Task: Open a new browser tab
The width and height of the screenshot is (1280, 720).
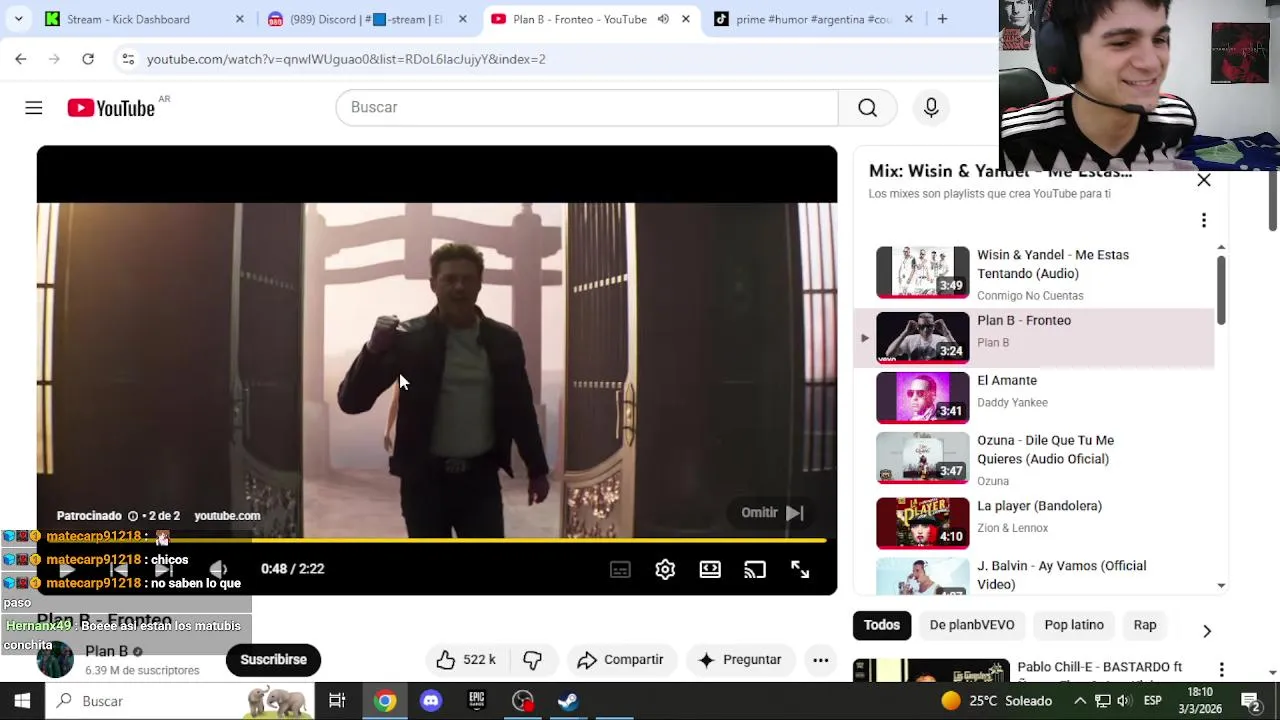Action: (942, 19)
